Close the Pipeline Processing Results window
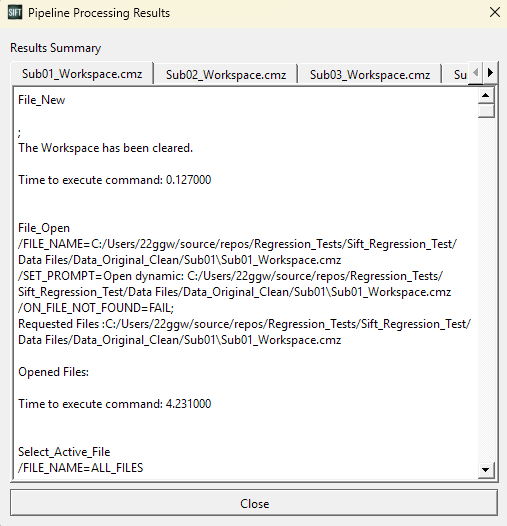Image resolution: width=507 pixels, height=526 pixels. [x=495, y=12]
